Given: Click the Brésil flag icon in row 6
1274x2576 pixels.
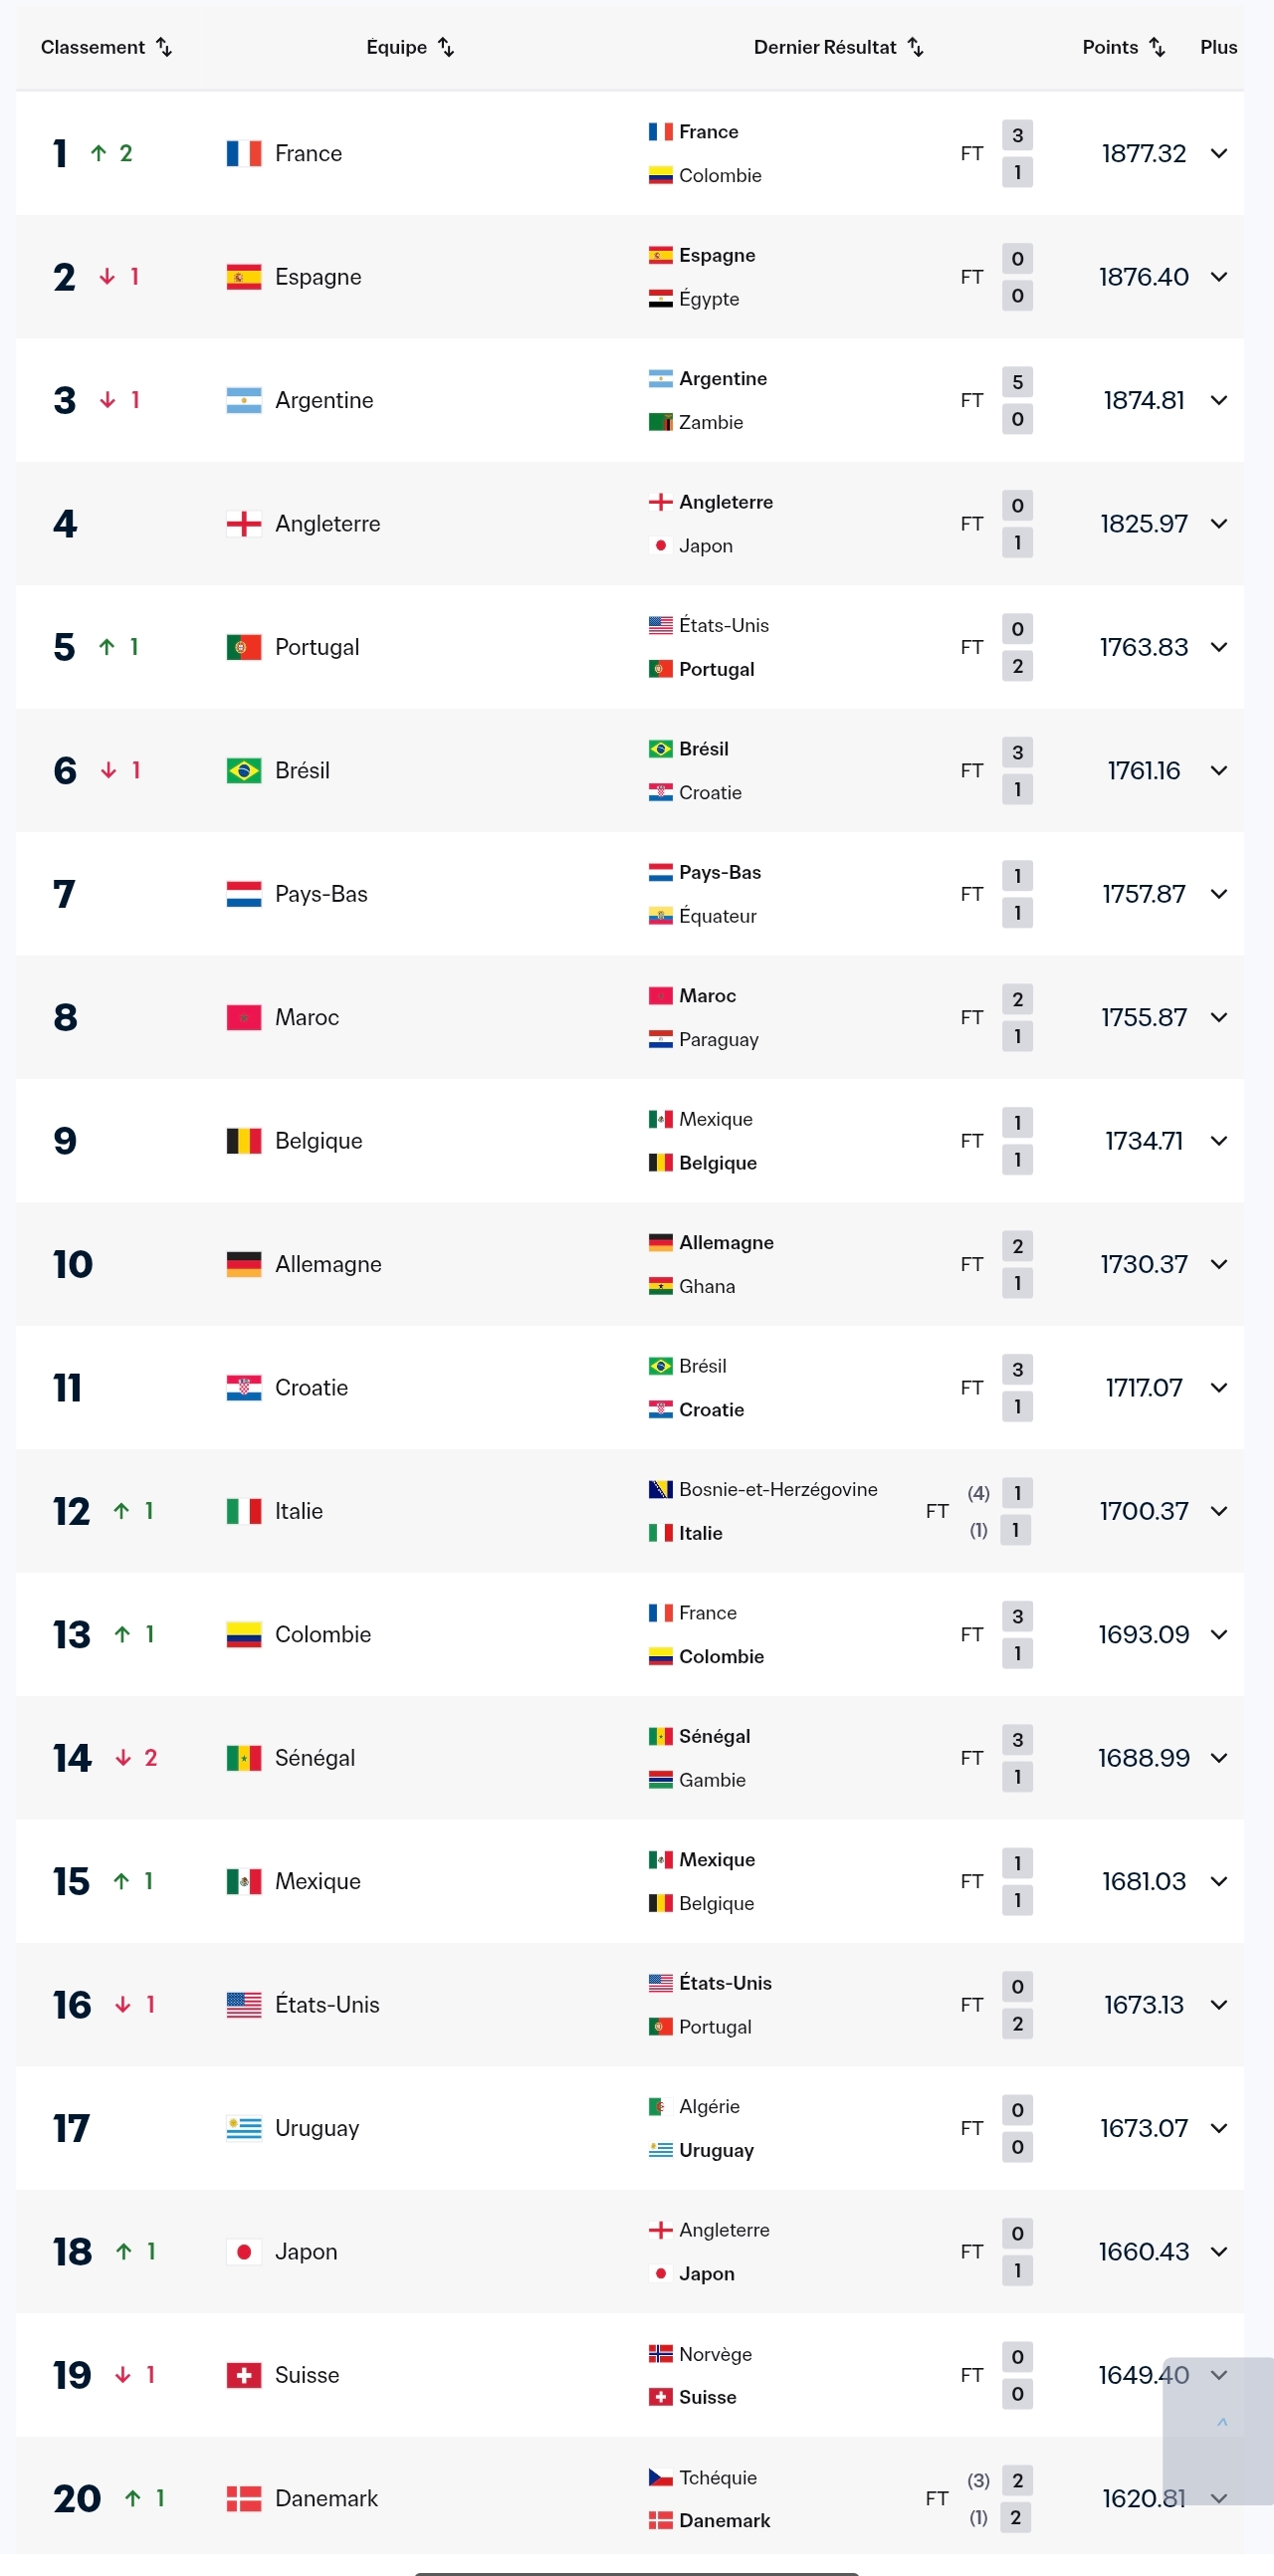Looking at the screenshot, I should [x=243, y=770].
